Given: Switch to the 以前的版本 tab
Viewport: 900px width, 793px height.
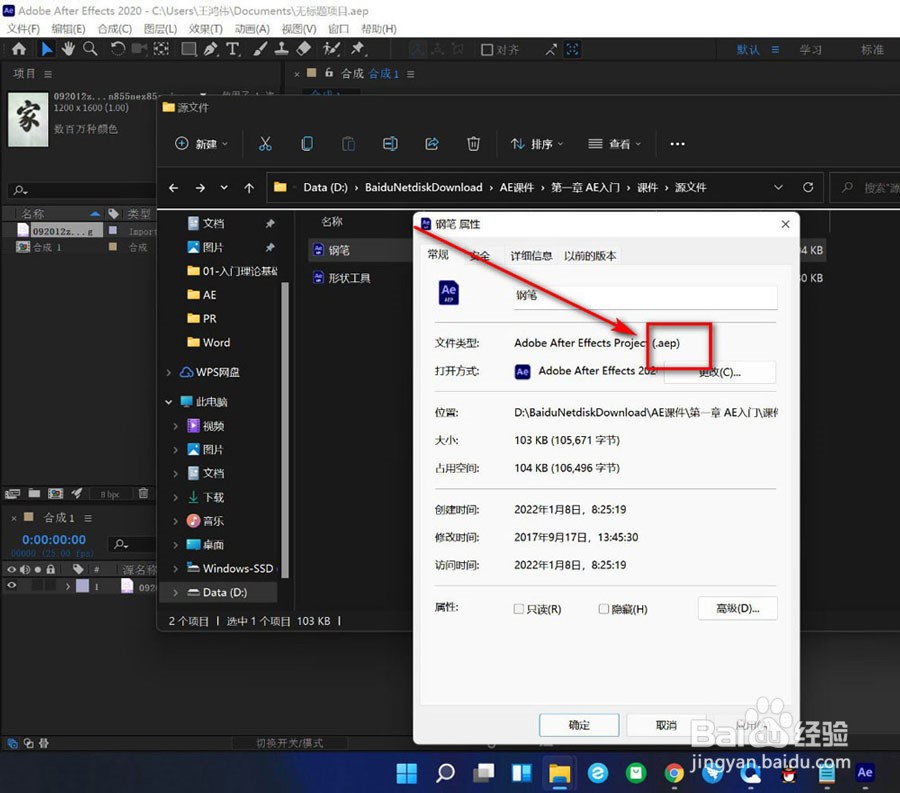Looking at the screenshot, I should [x=590, y=256].
